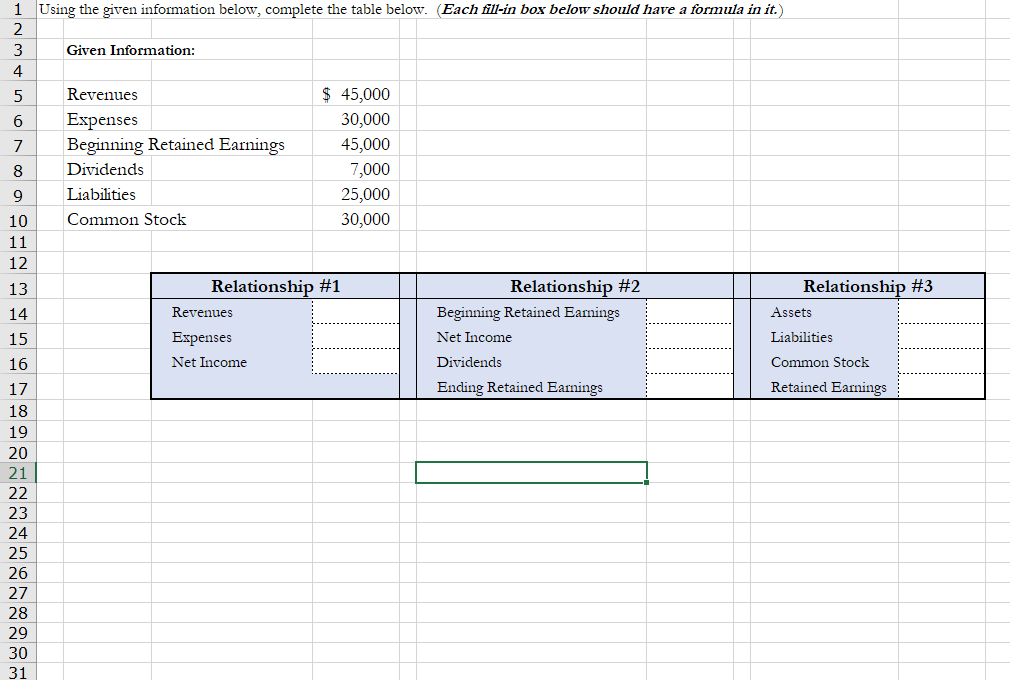Select the Revenues formula box in Relationship #1
Viewport: 1010px width, 680px height.
pyautogui.click(x=355, y=314)
